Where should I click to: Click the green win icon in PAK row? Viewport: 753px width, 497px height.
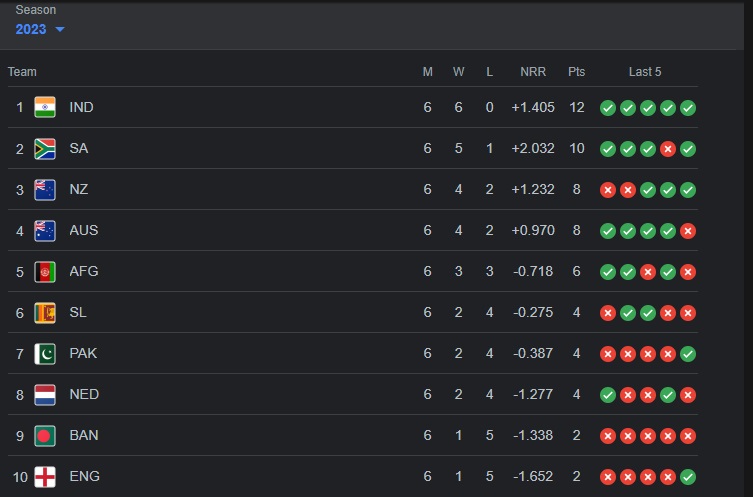coord(688,354)
